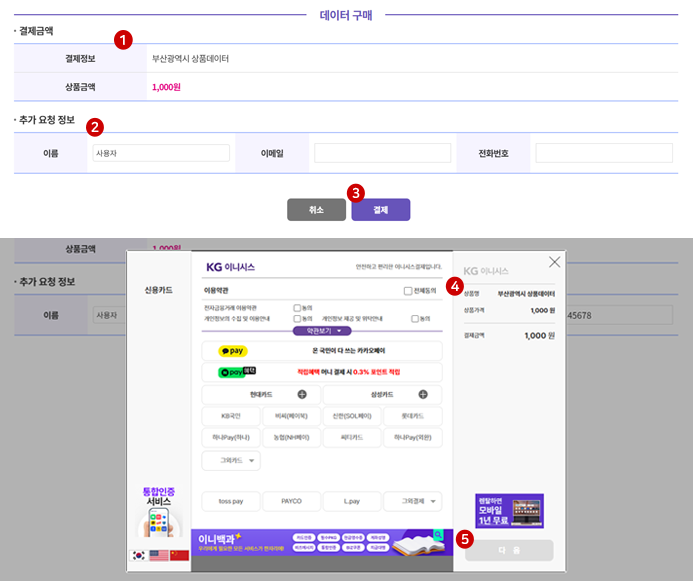Close the KG 이니시스 payment popup
The image size is (693, 581).
[554, 262]
